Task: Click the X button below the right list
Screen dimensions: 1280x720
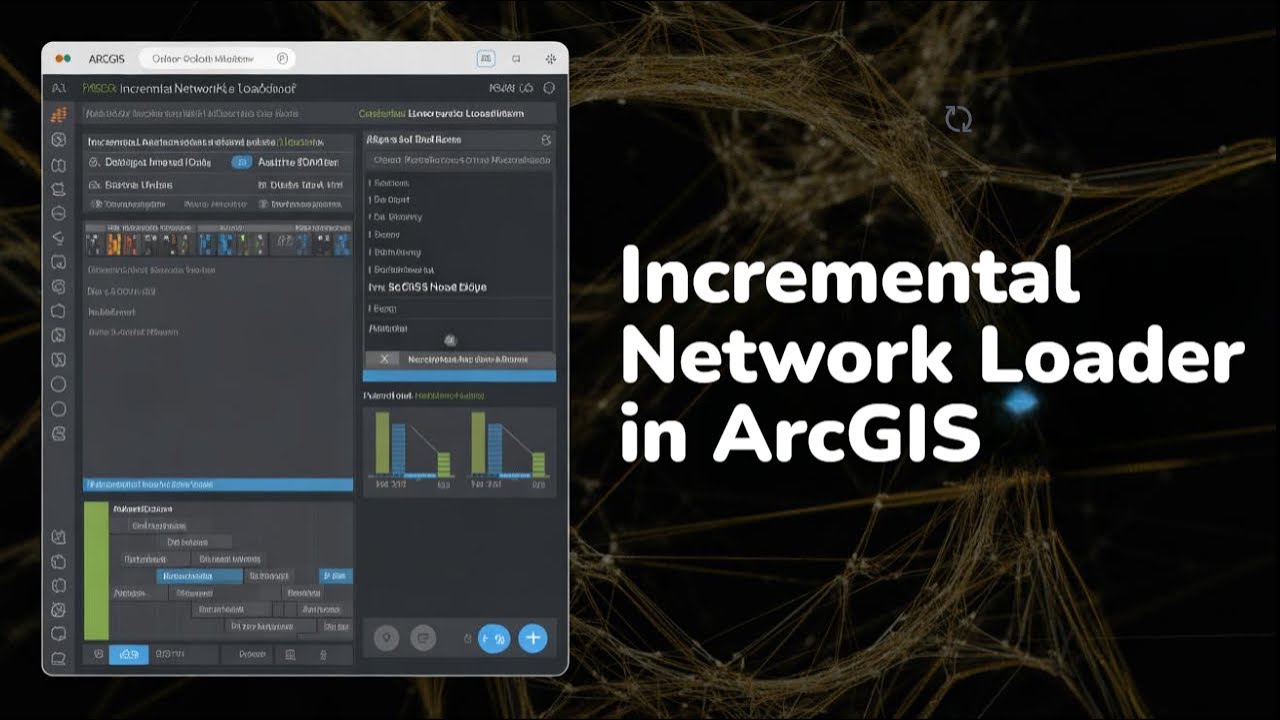Action: (x=384, y=359)
